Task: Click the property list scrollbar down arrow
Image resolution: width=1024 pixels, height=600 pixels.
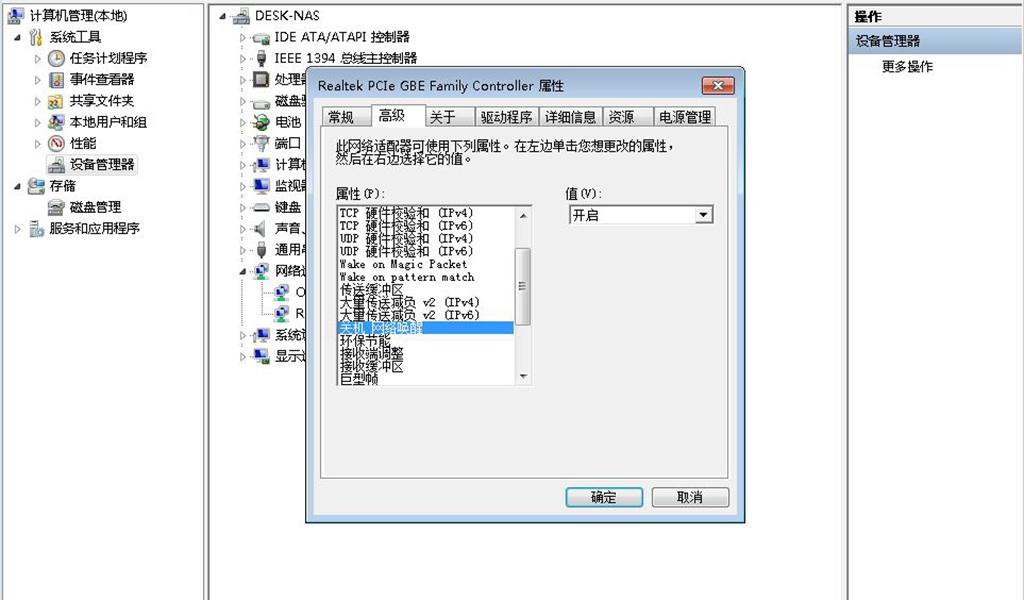Action: (522, 378)
